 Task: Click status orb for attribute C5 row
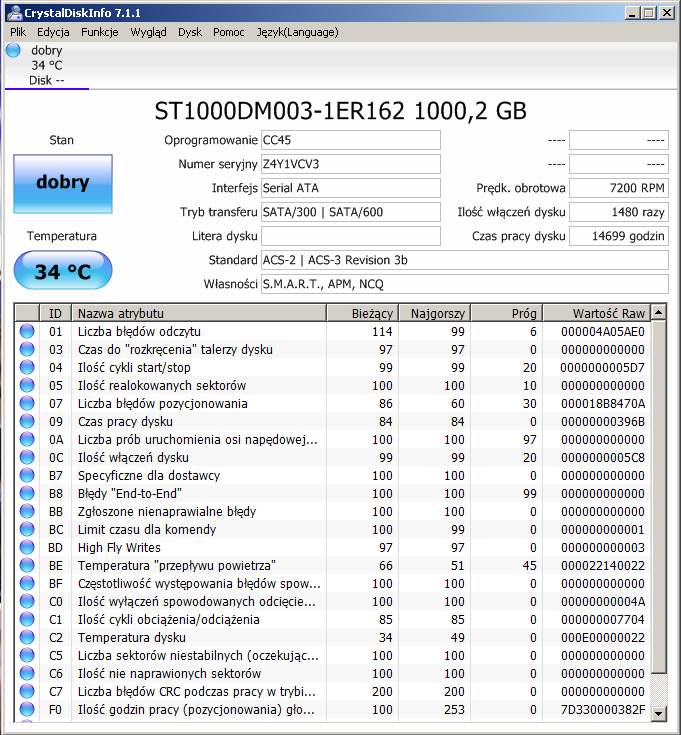click(x=27, y=655)
